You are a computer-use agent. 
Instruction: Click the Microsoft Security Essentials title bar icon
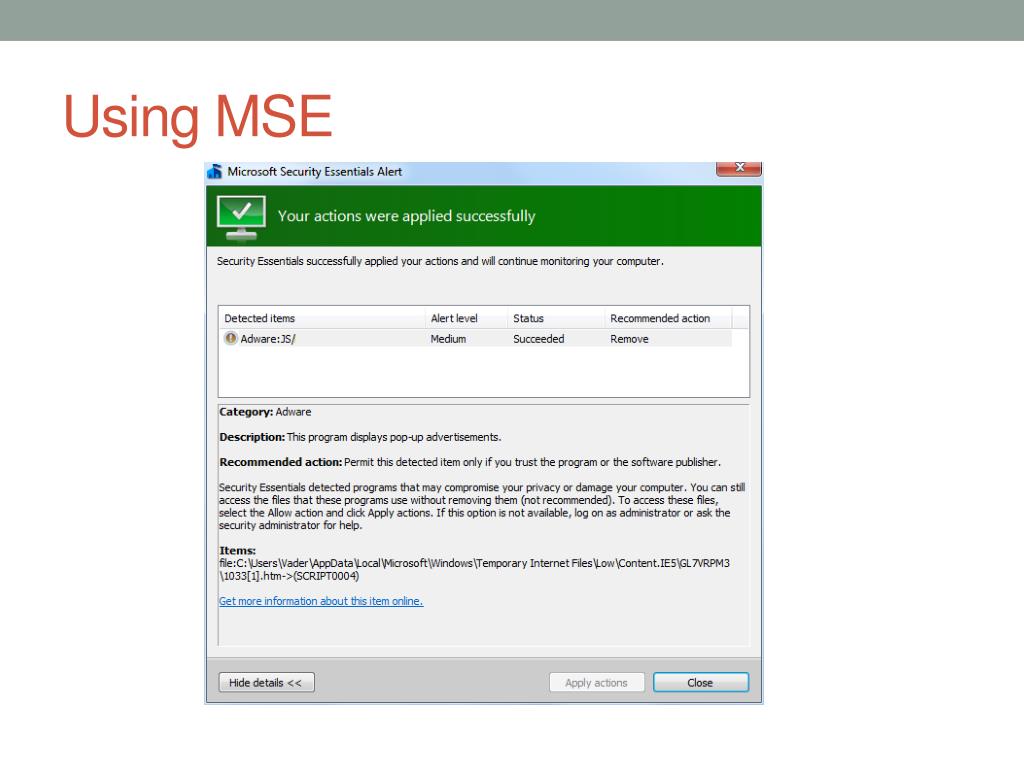pyautogui.click(x=215, y=172)
